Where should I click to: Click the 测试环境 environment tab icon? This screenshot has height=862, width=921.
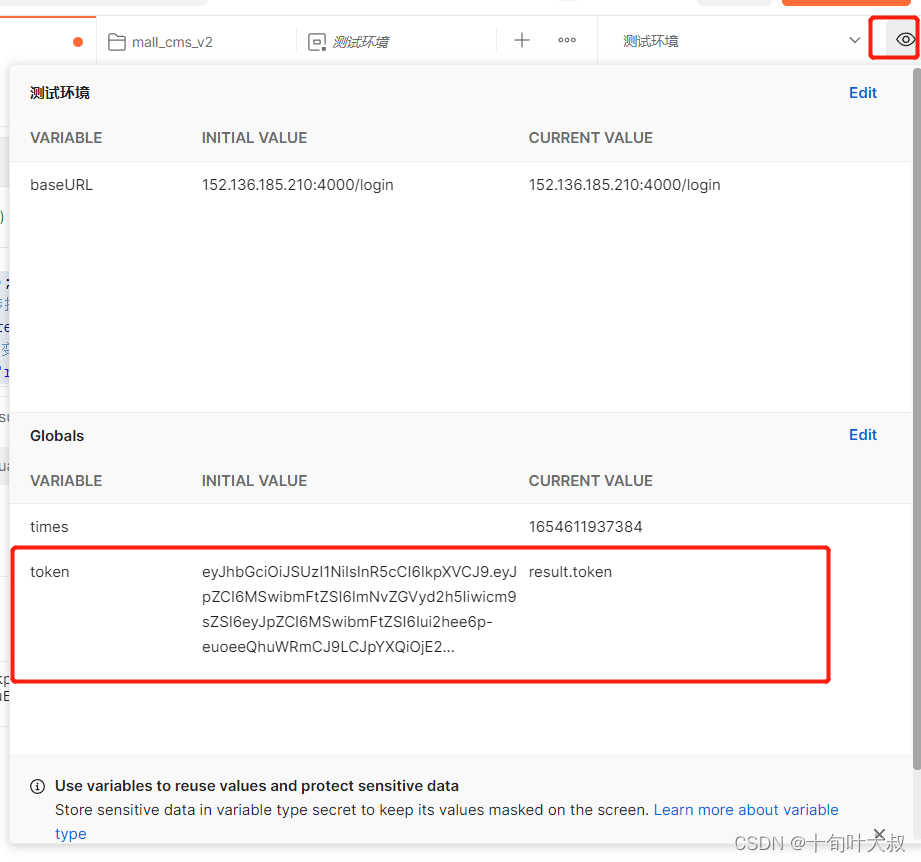317,42
